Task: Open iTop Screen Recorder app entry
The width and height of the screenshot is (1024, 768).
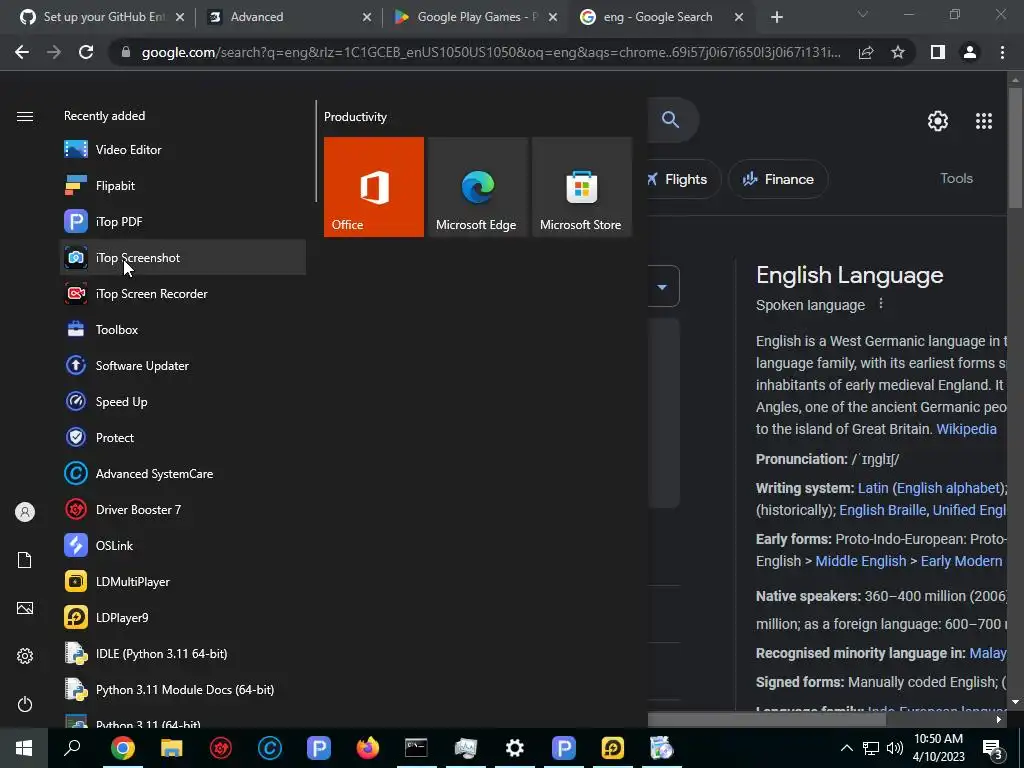Action: coord(183,293)
